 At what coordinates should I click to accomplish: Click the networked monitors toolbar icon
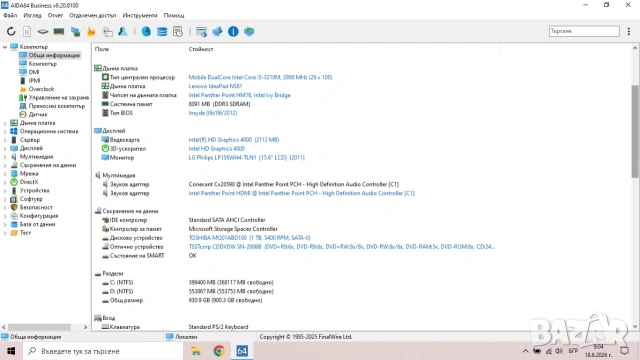point(75,31)
